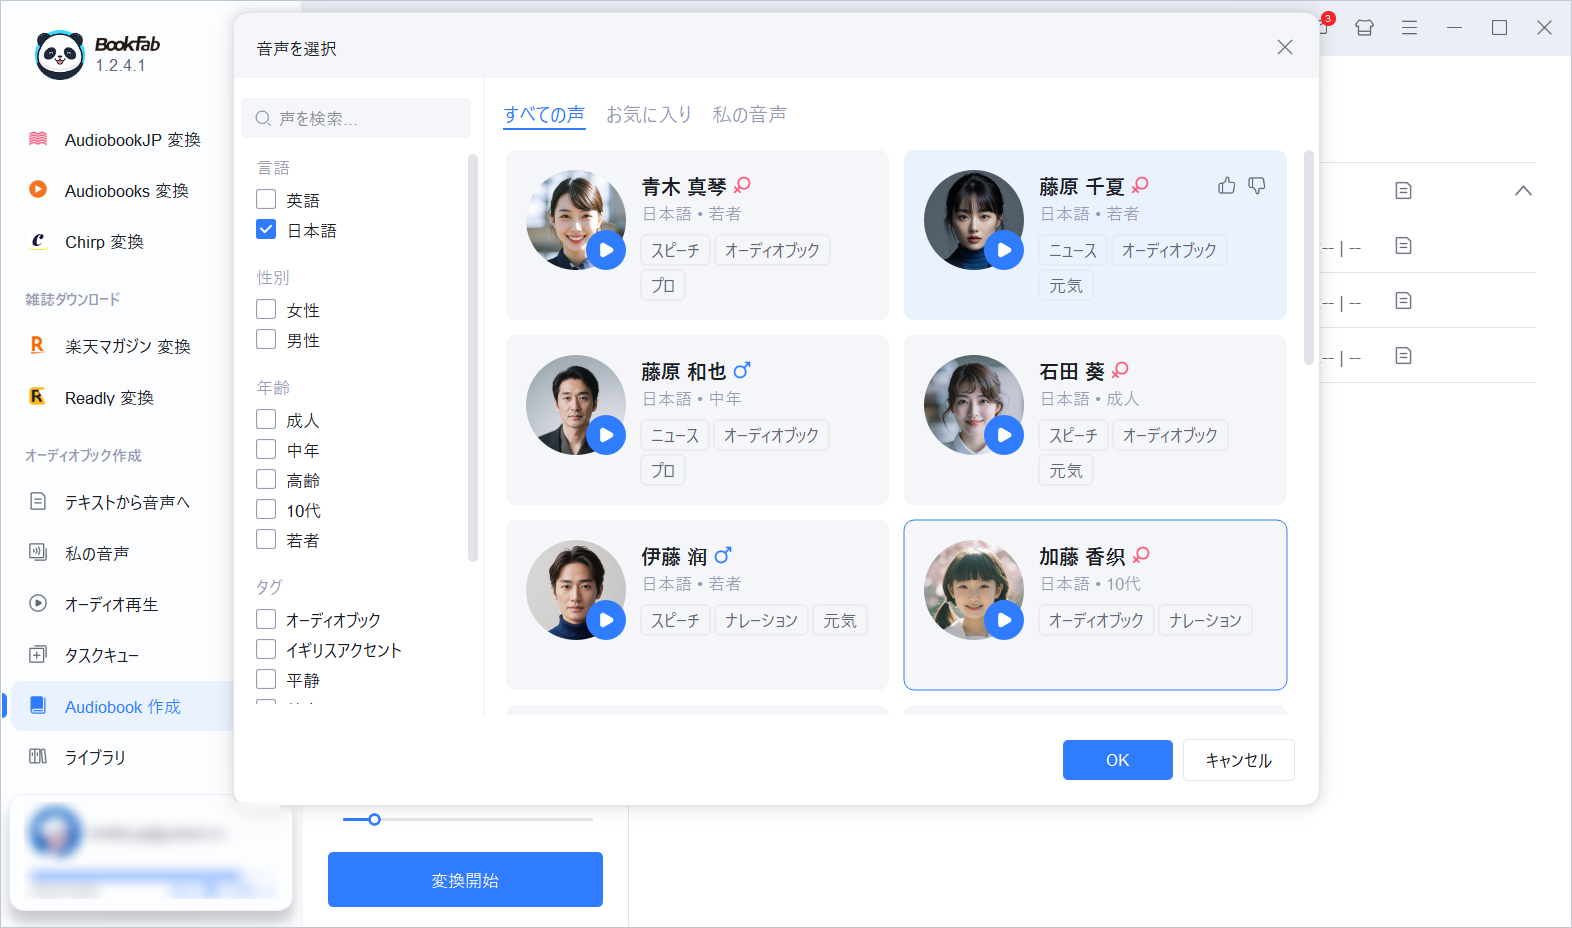Screen dimensions: 1572x928
Task: Toggle 若者 age checkbox
Action: point(266,539)
